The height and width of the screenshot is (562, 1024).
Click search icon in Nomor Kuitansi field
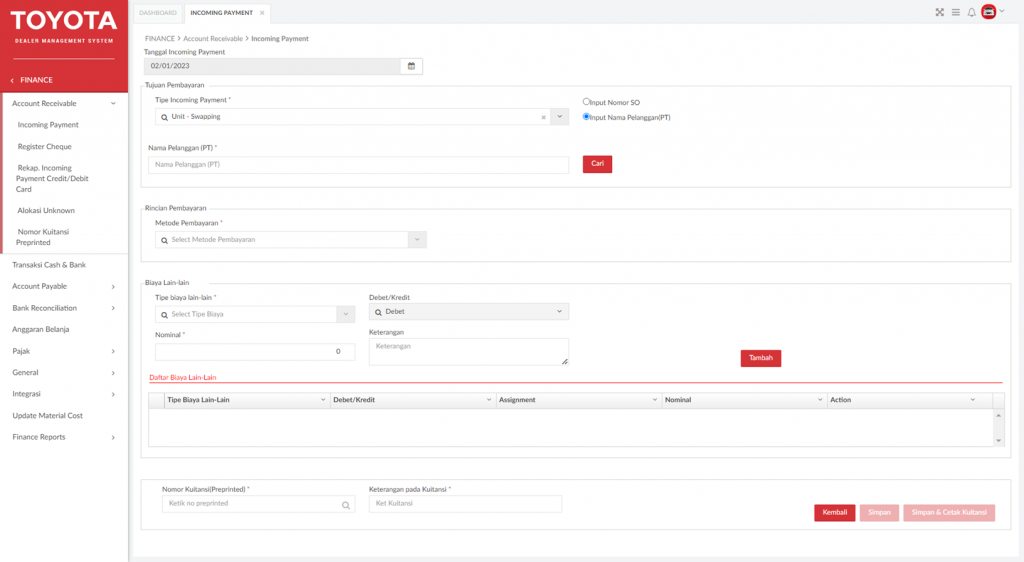pyautogui.click(x=345, y=505)
